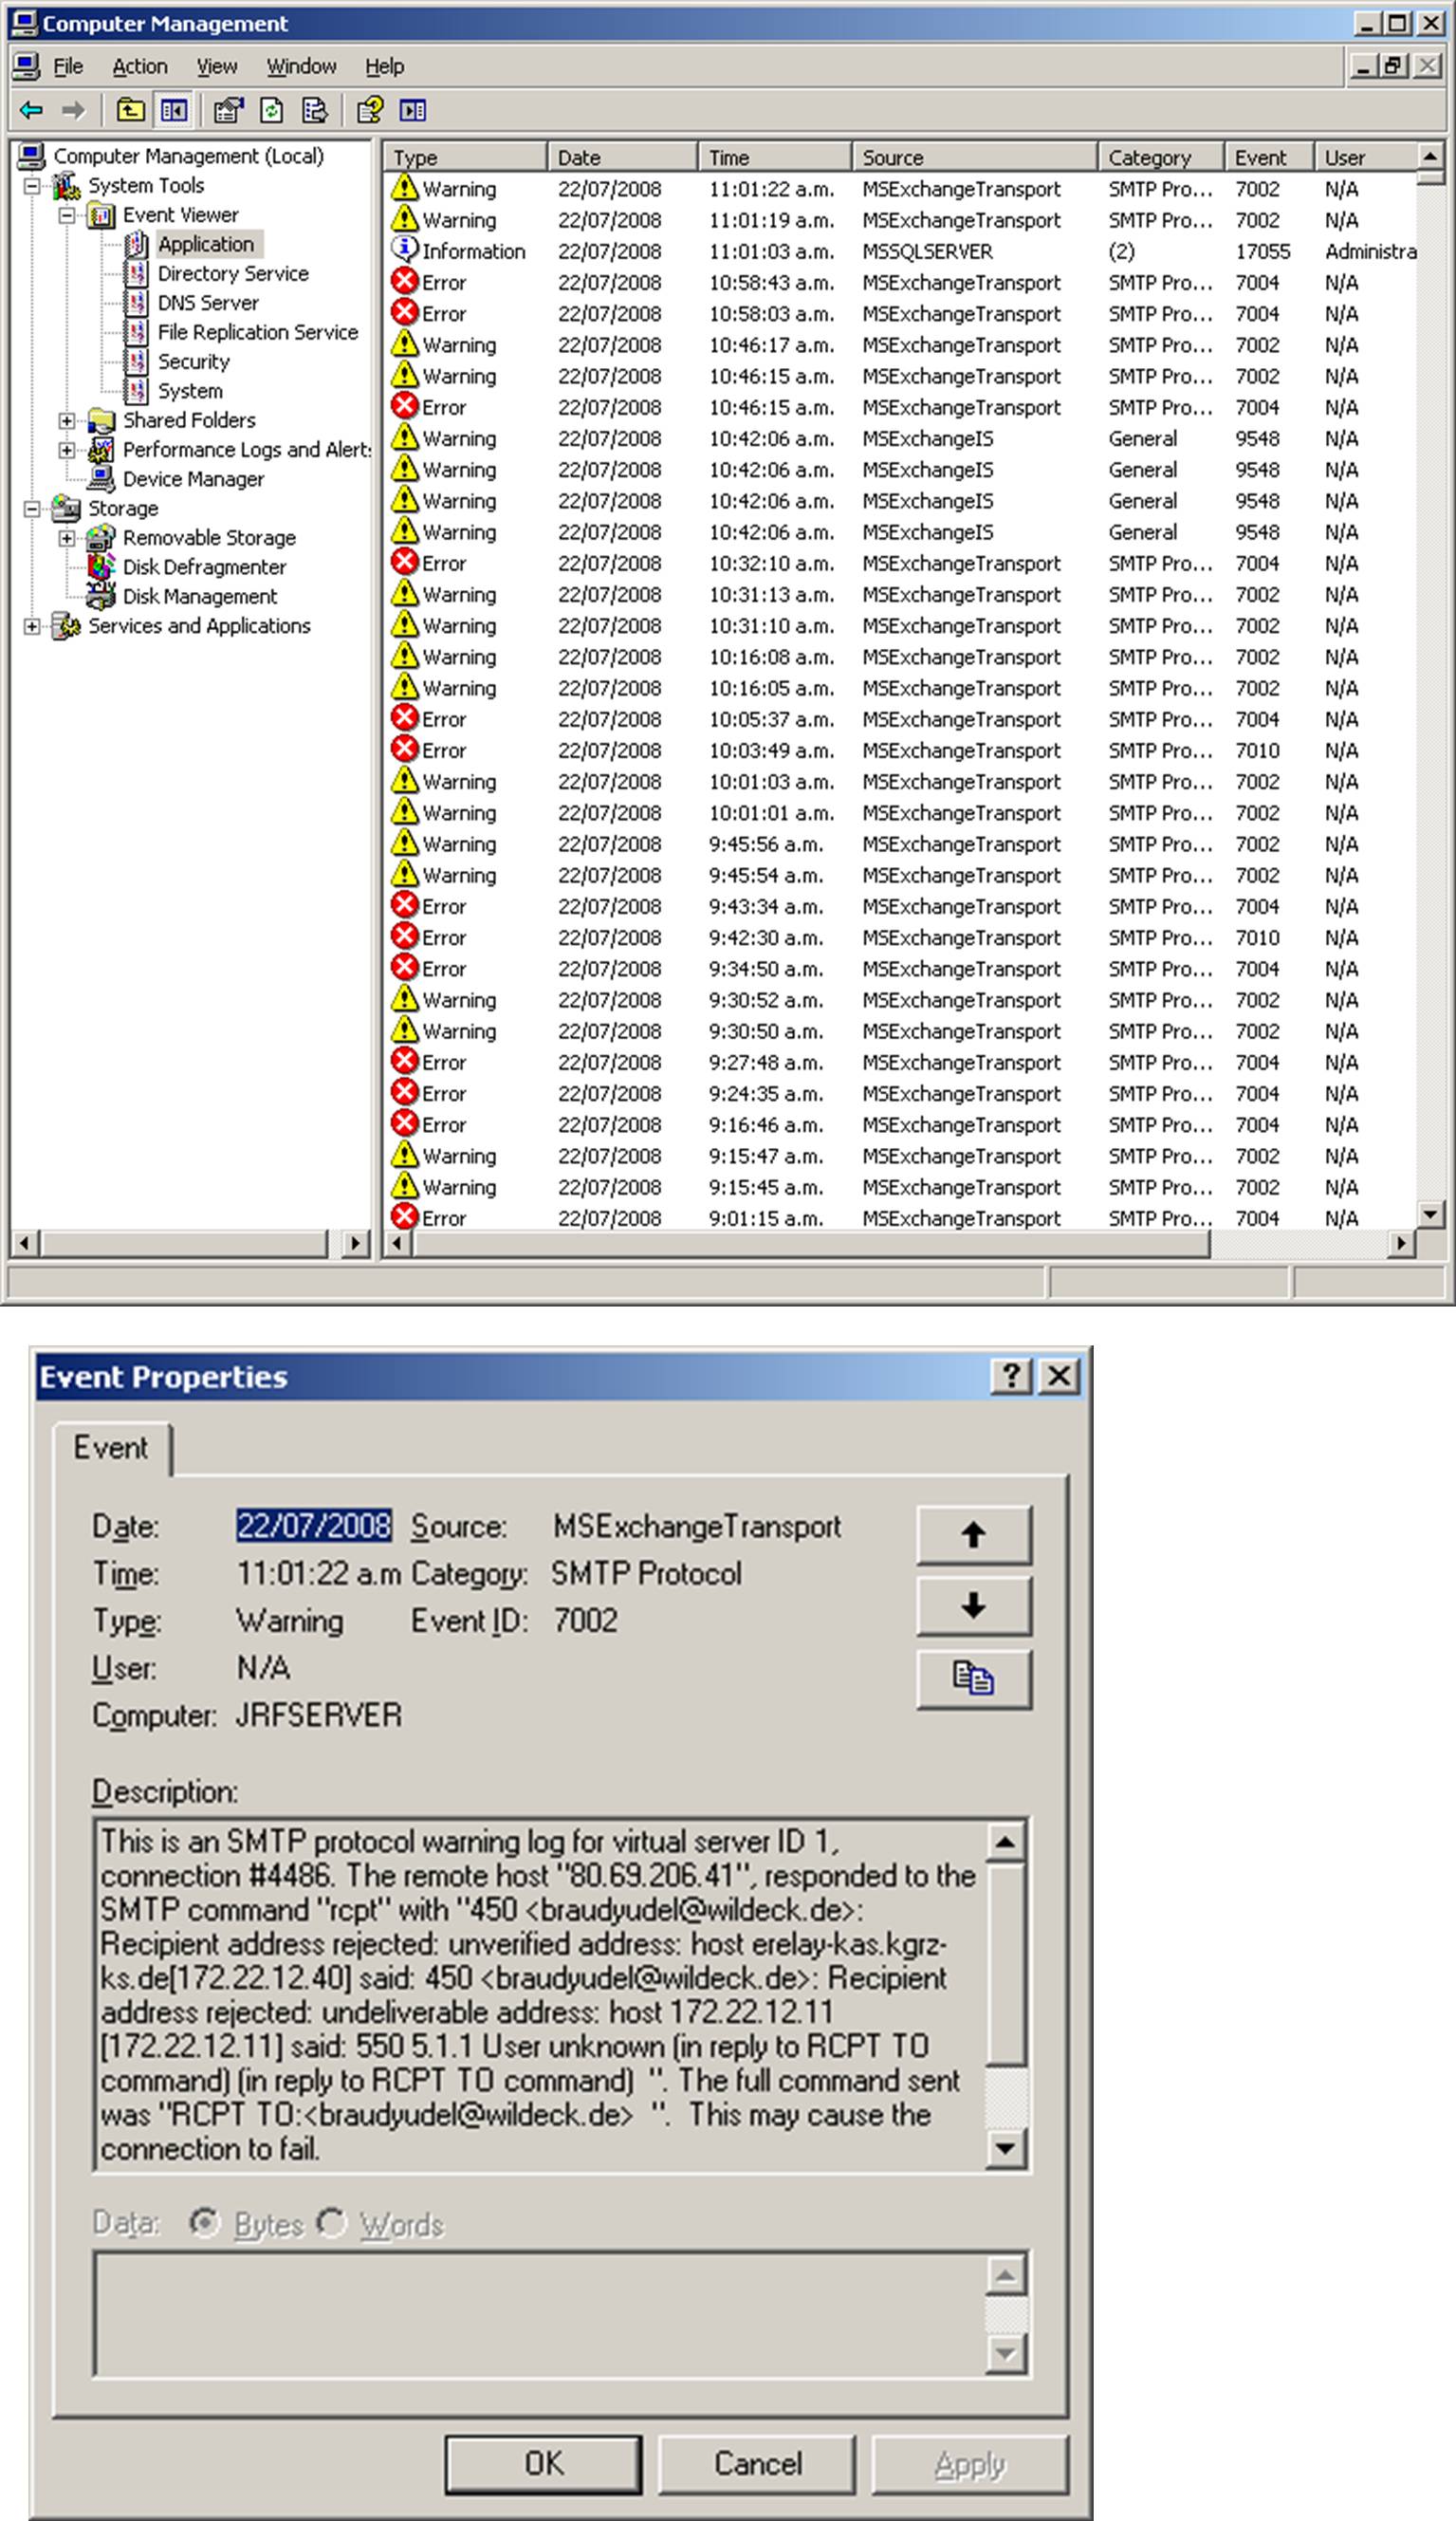1456x2521 pixels.
Task: Toggle the Show/Hide Console Tree icon
Action: click(173, 110)
